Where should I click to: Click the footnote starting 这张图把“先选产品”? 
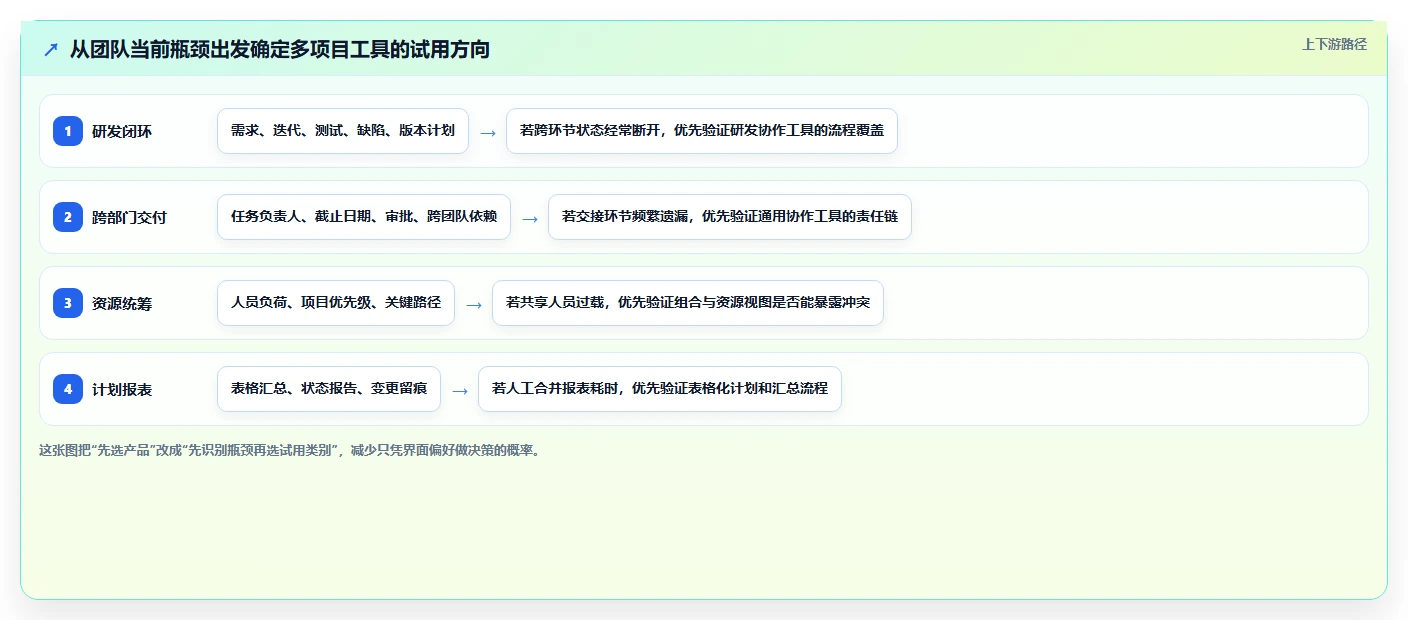pos(290,450)
